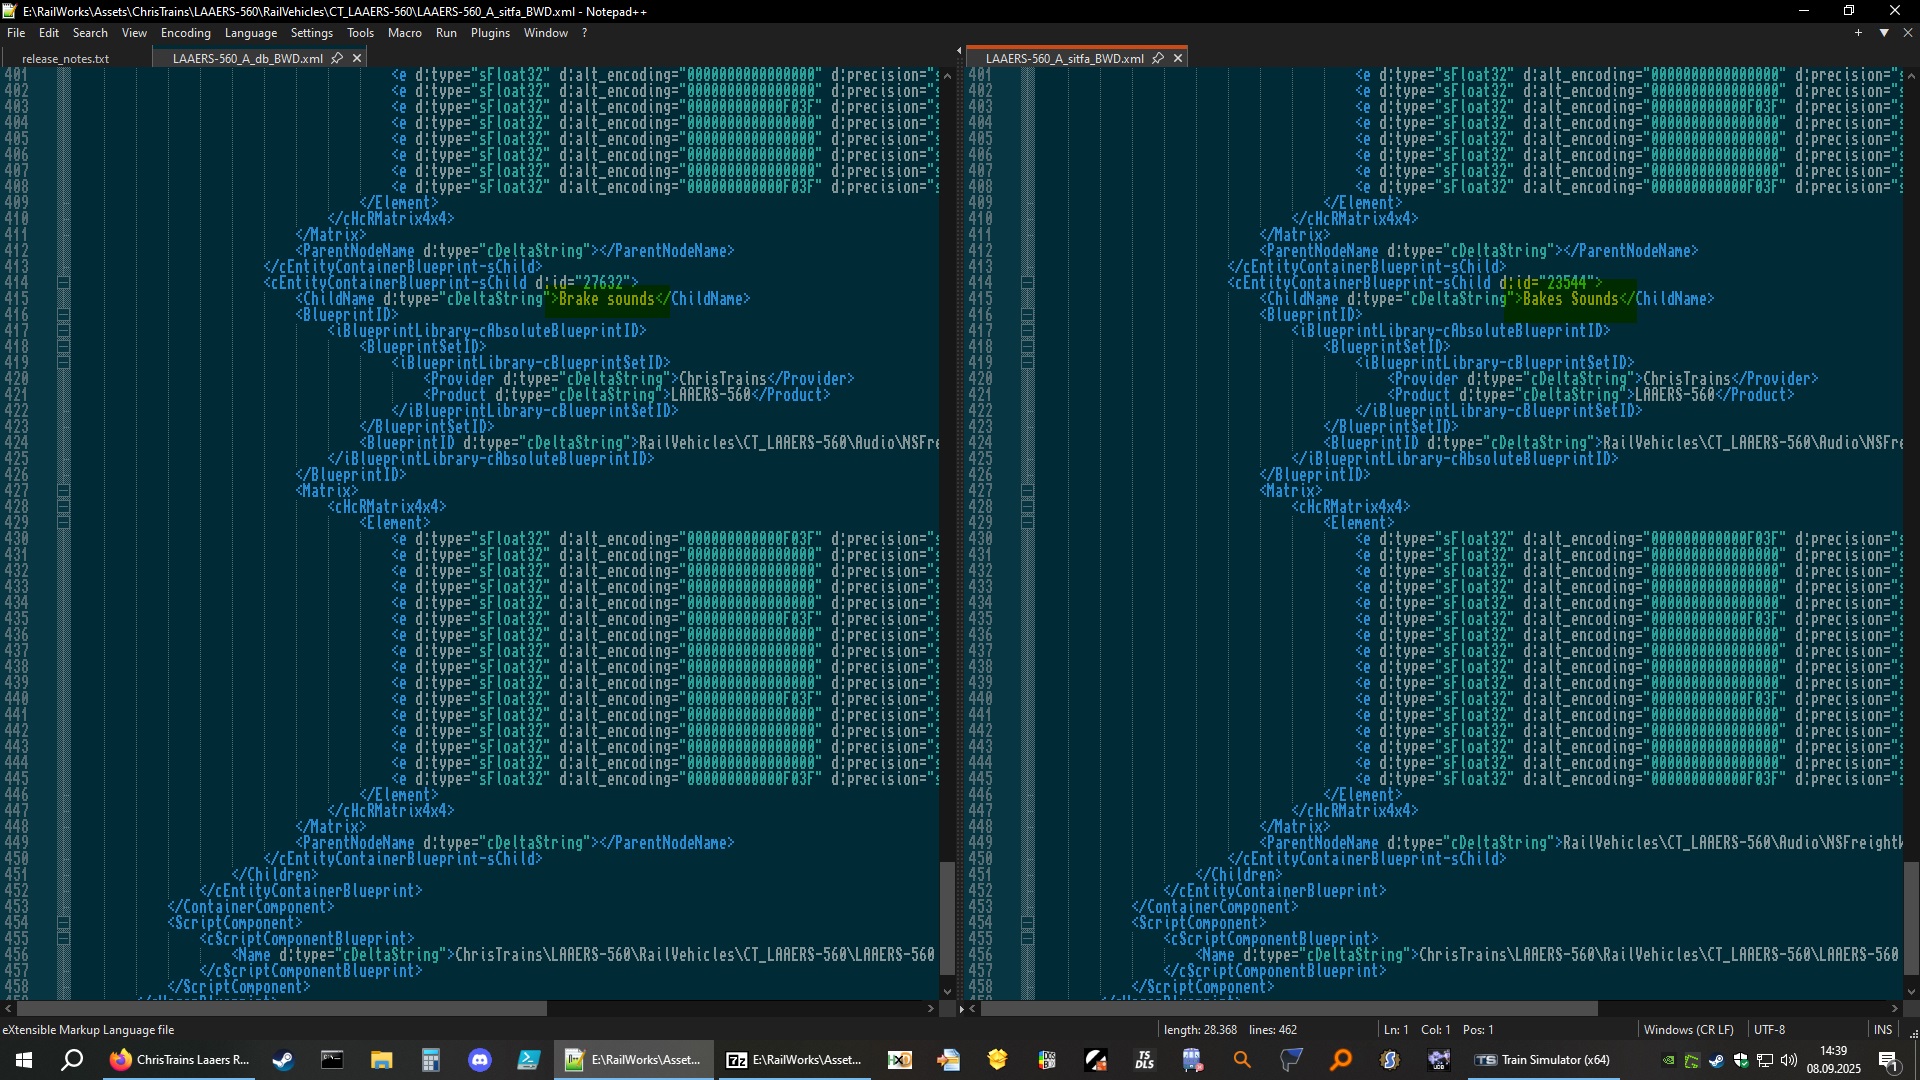The image size is (1920, 1080).
Task: Switch to the release_notes.txt tab
Action: (66, 58)
